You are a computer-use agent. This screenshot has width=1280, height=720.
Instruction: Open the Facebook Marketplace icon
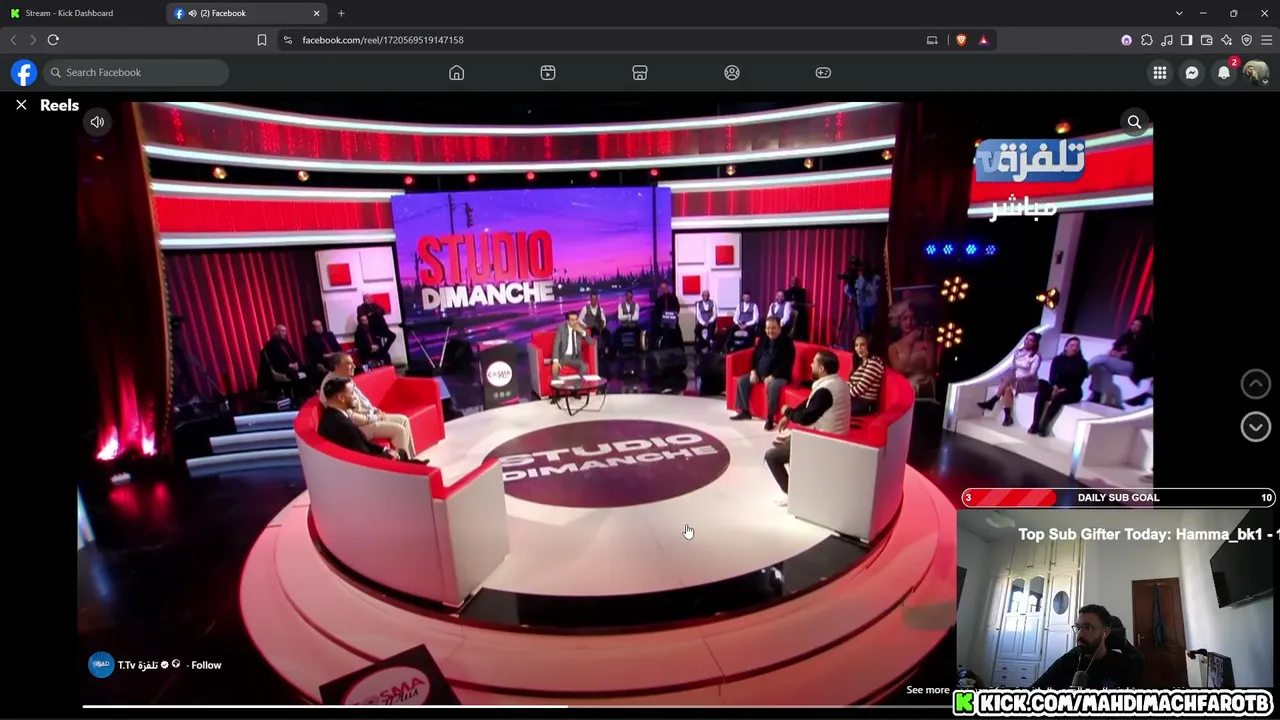[640, 72]
